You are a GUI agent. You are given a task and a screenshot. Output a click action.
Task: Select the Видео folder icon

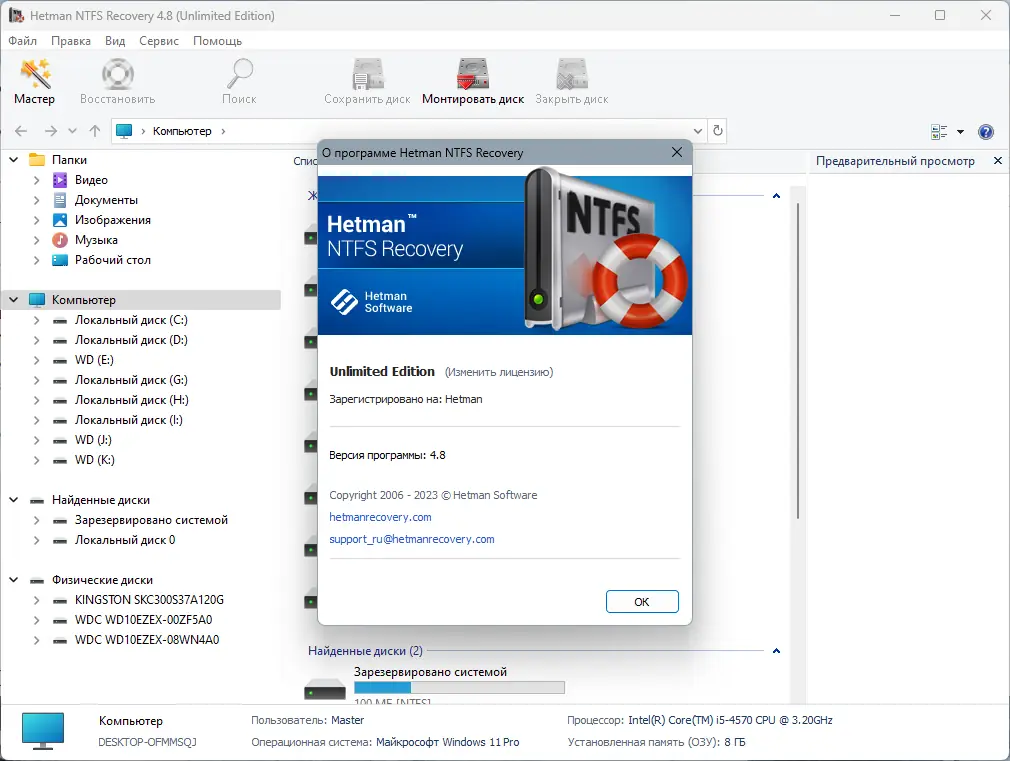[x=60, y=180]
